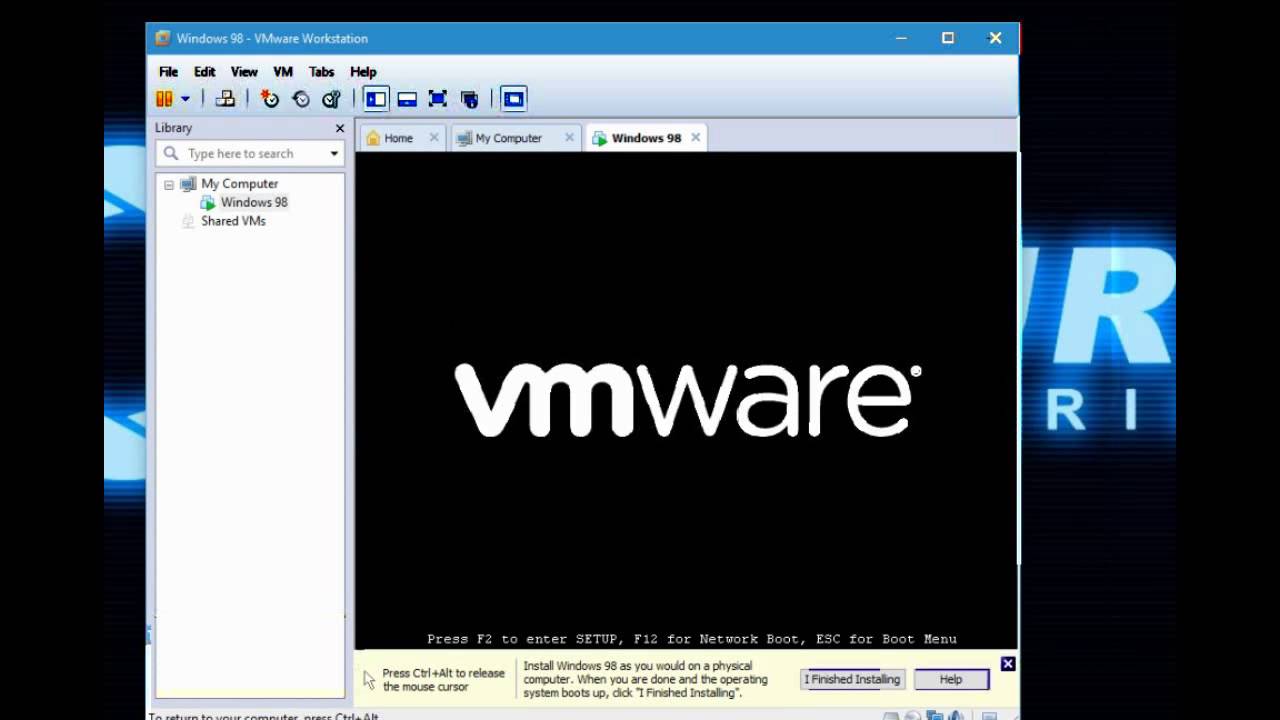Select Shared VMs in library tree

coord(233,221)
